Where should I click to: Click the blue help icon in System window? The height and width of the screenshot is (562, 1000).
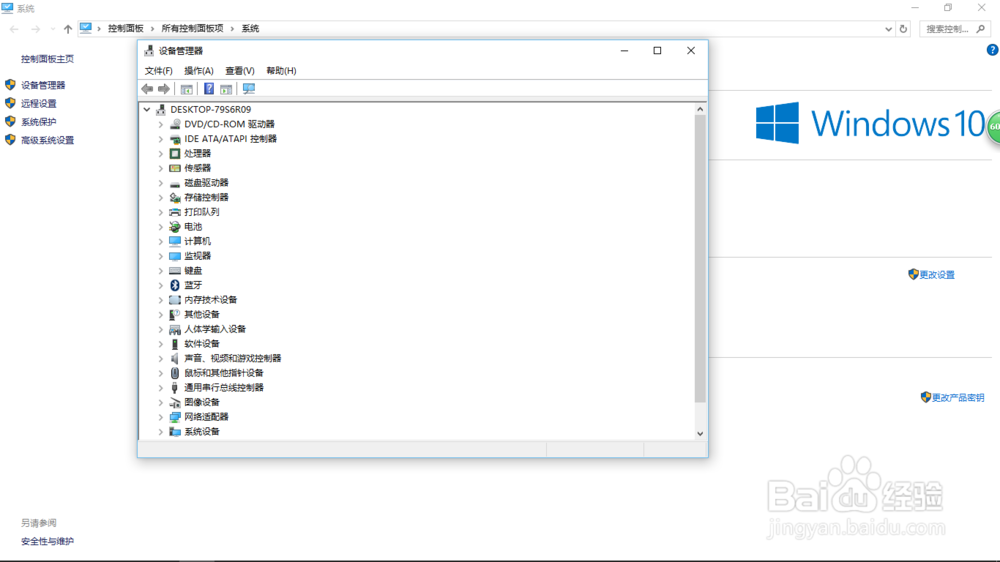[992, 50]
